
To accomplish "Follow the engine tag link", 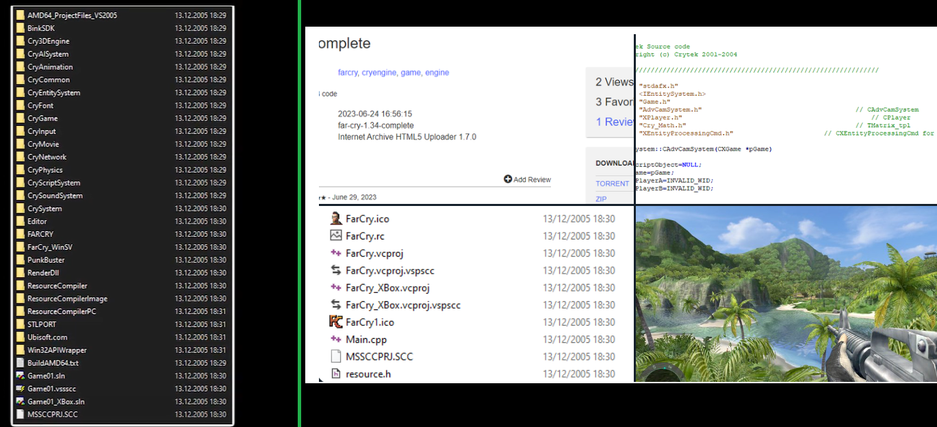I will [x=437, y=72].
